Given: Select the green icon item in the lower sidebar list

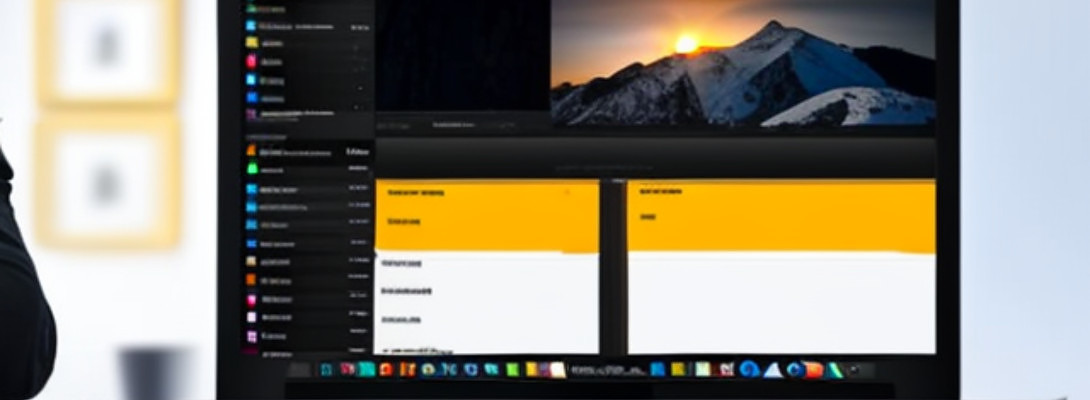Looking at the screenshot, I should (x=252, y=168).
